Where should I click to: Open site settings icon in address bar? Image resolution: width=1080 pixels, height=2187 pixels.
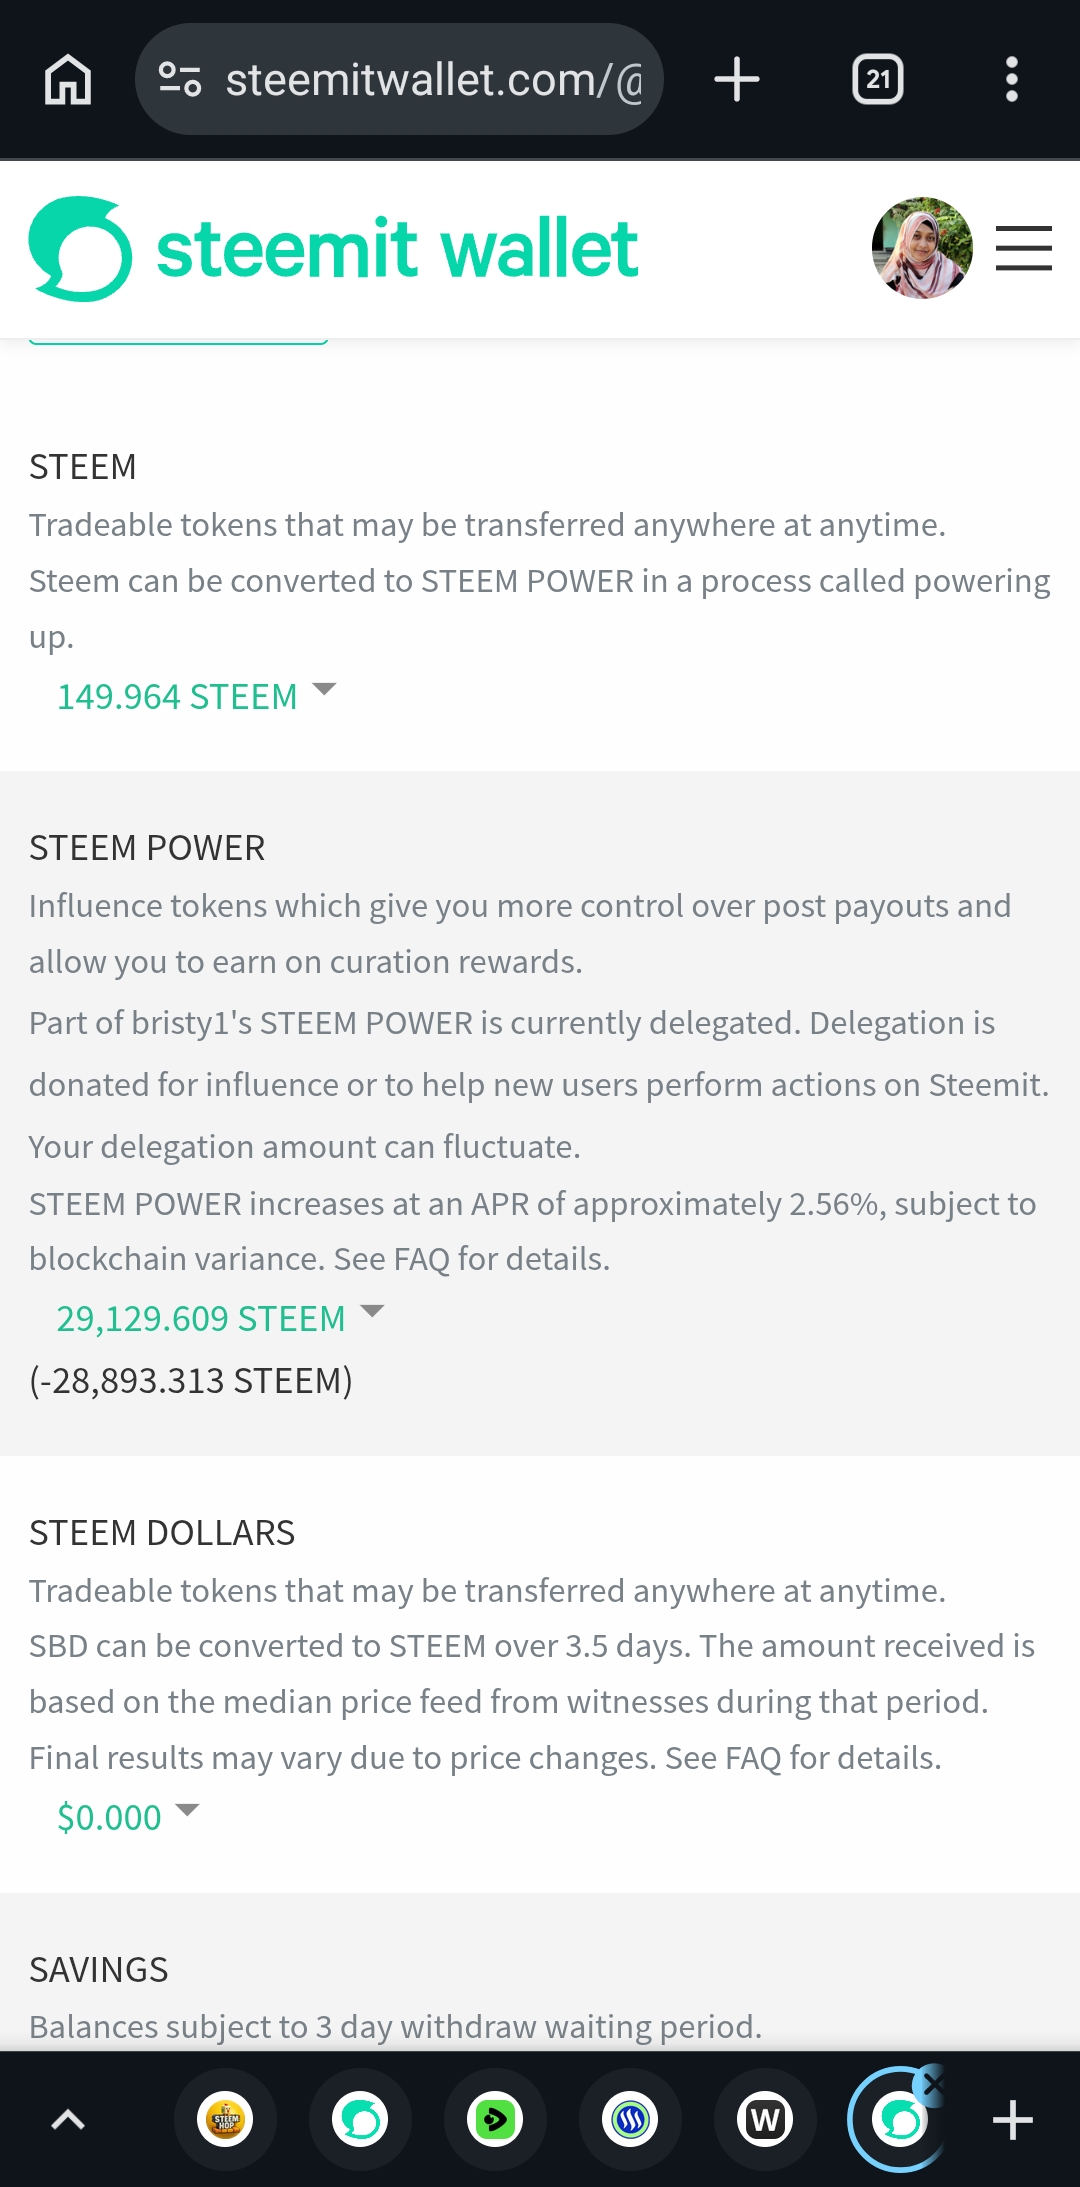[x=180, y=79]
